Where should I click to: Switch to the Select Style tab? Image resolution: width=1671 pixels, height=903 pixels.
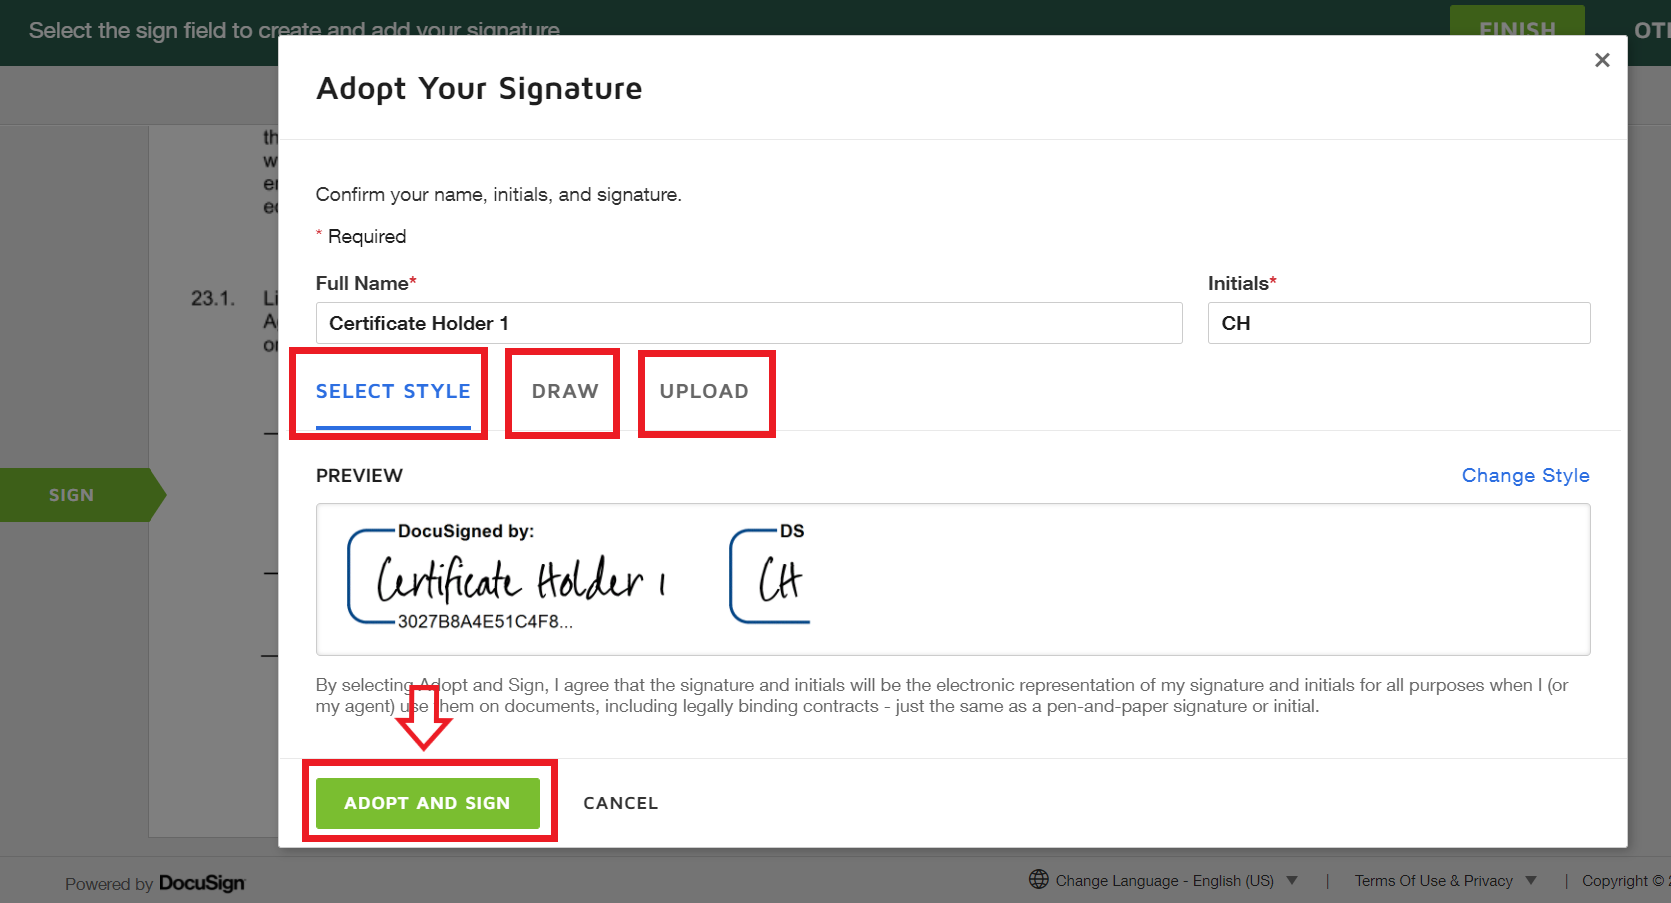393,391
